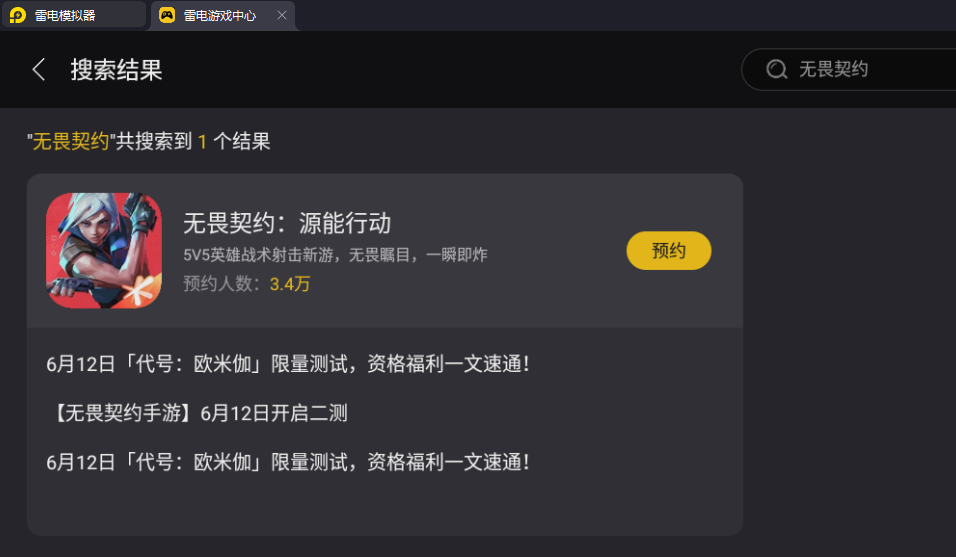
Task: Click empty area below the news list
Action: coord(385,505)
